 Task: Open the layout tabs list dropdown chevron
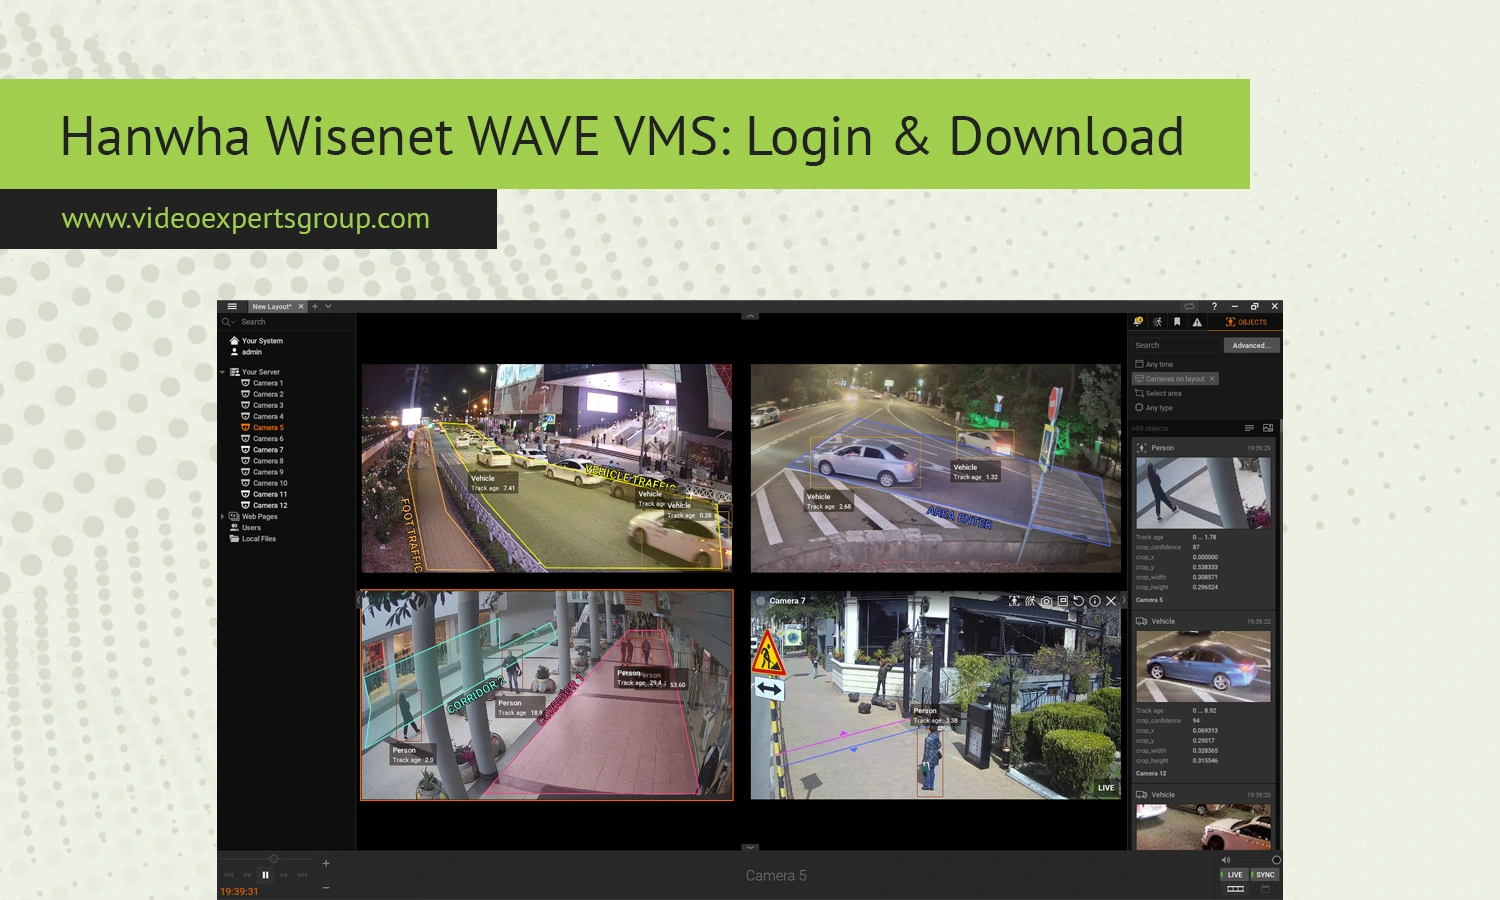click(328, 307)
